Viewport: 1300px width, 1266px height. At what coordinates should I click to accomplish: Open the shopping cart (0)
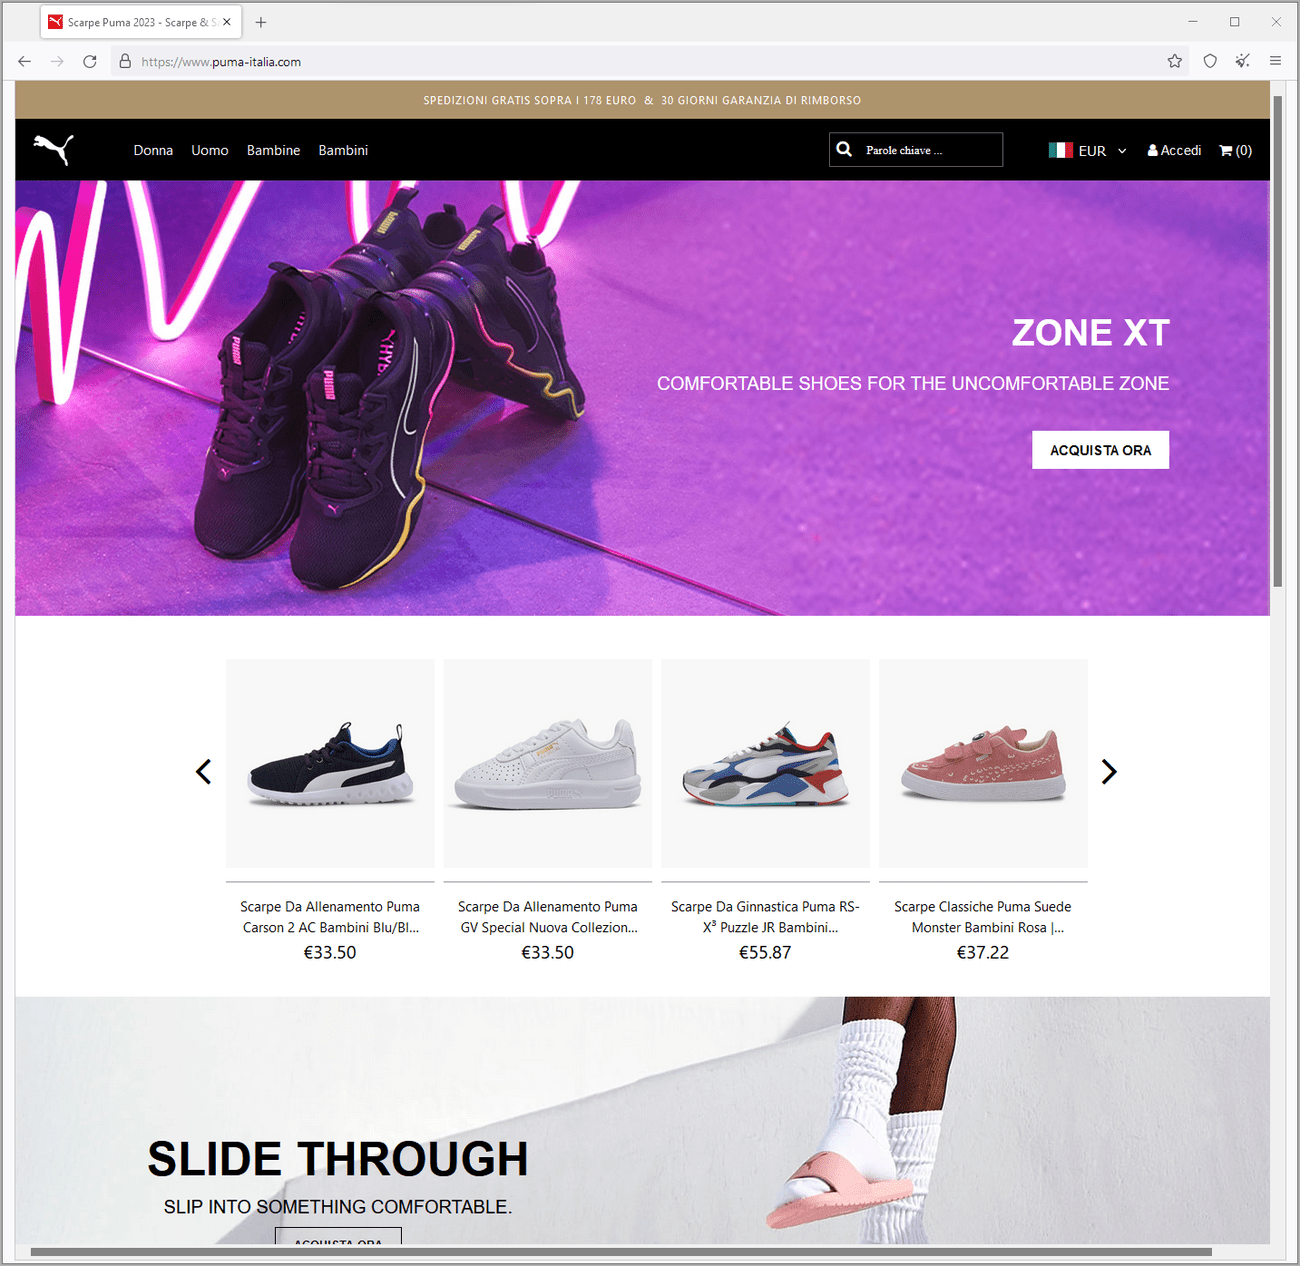click(1235, 150)
